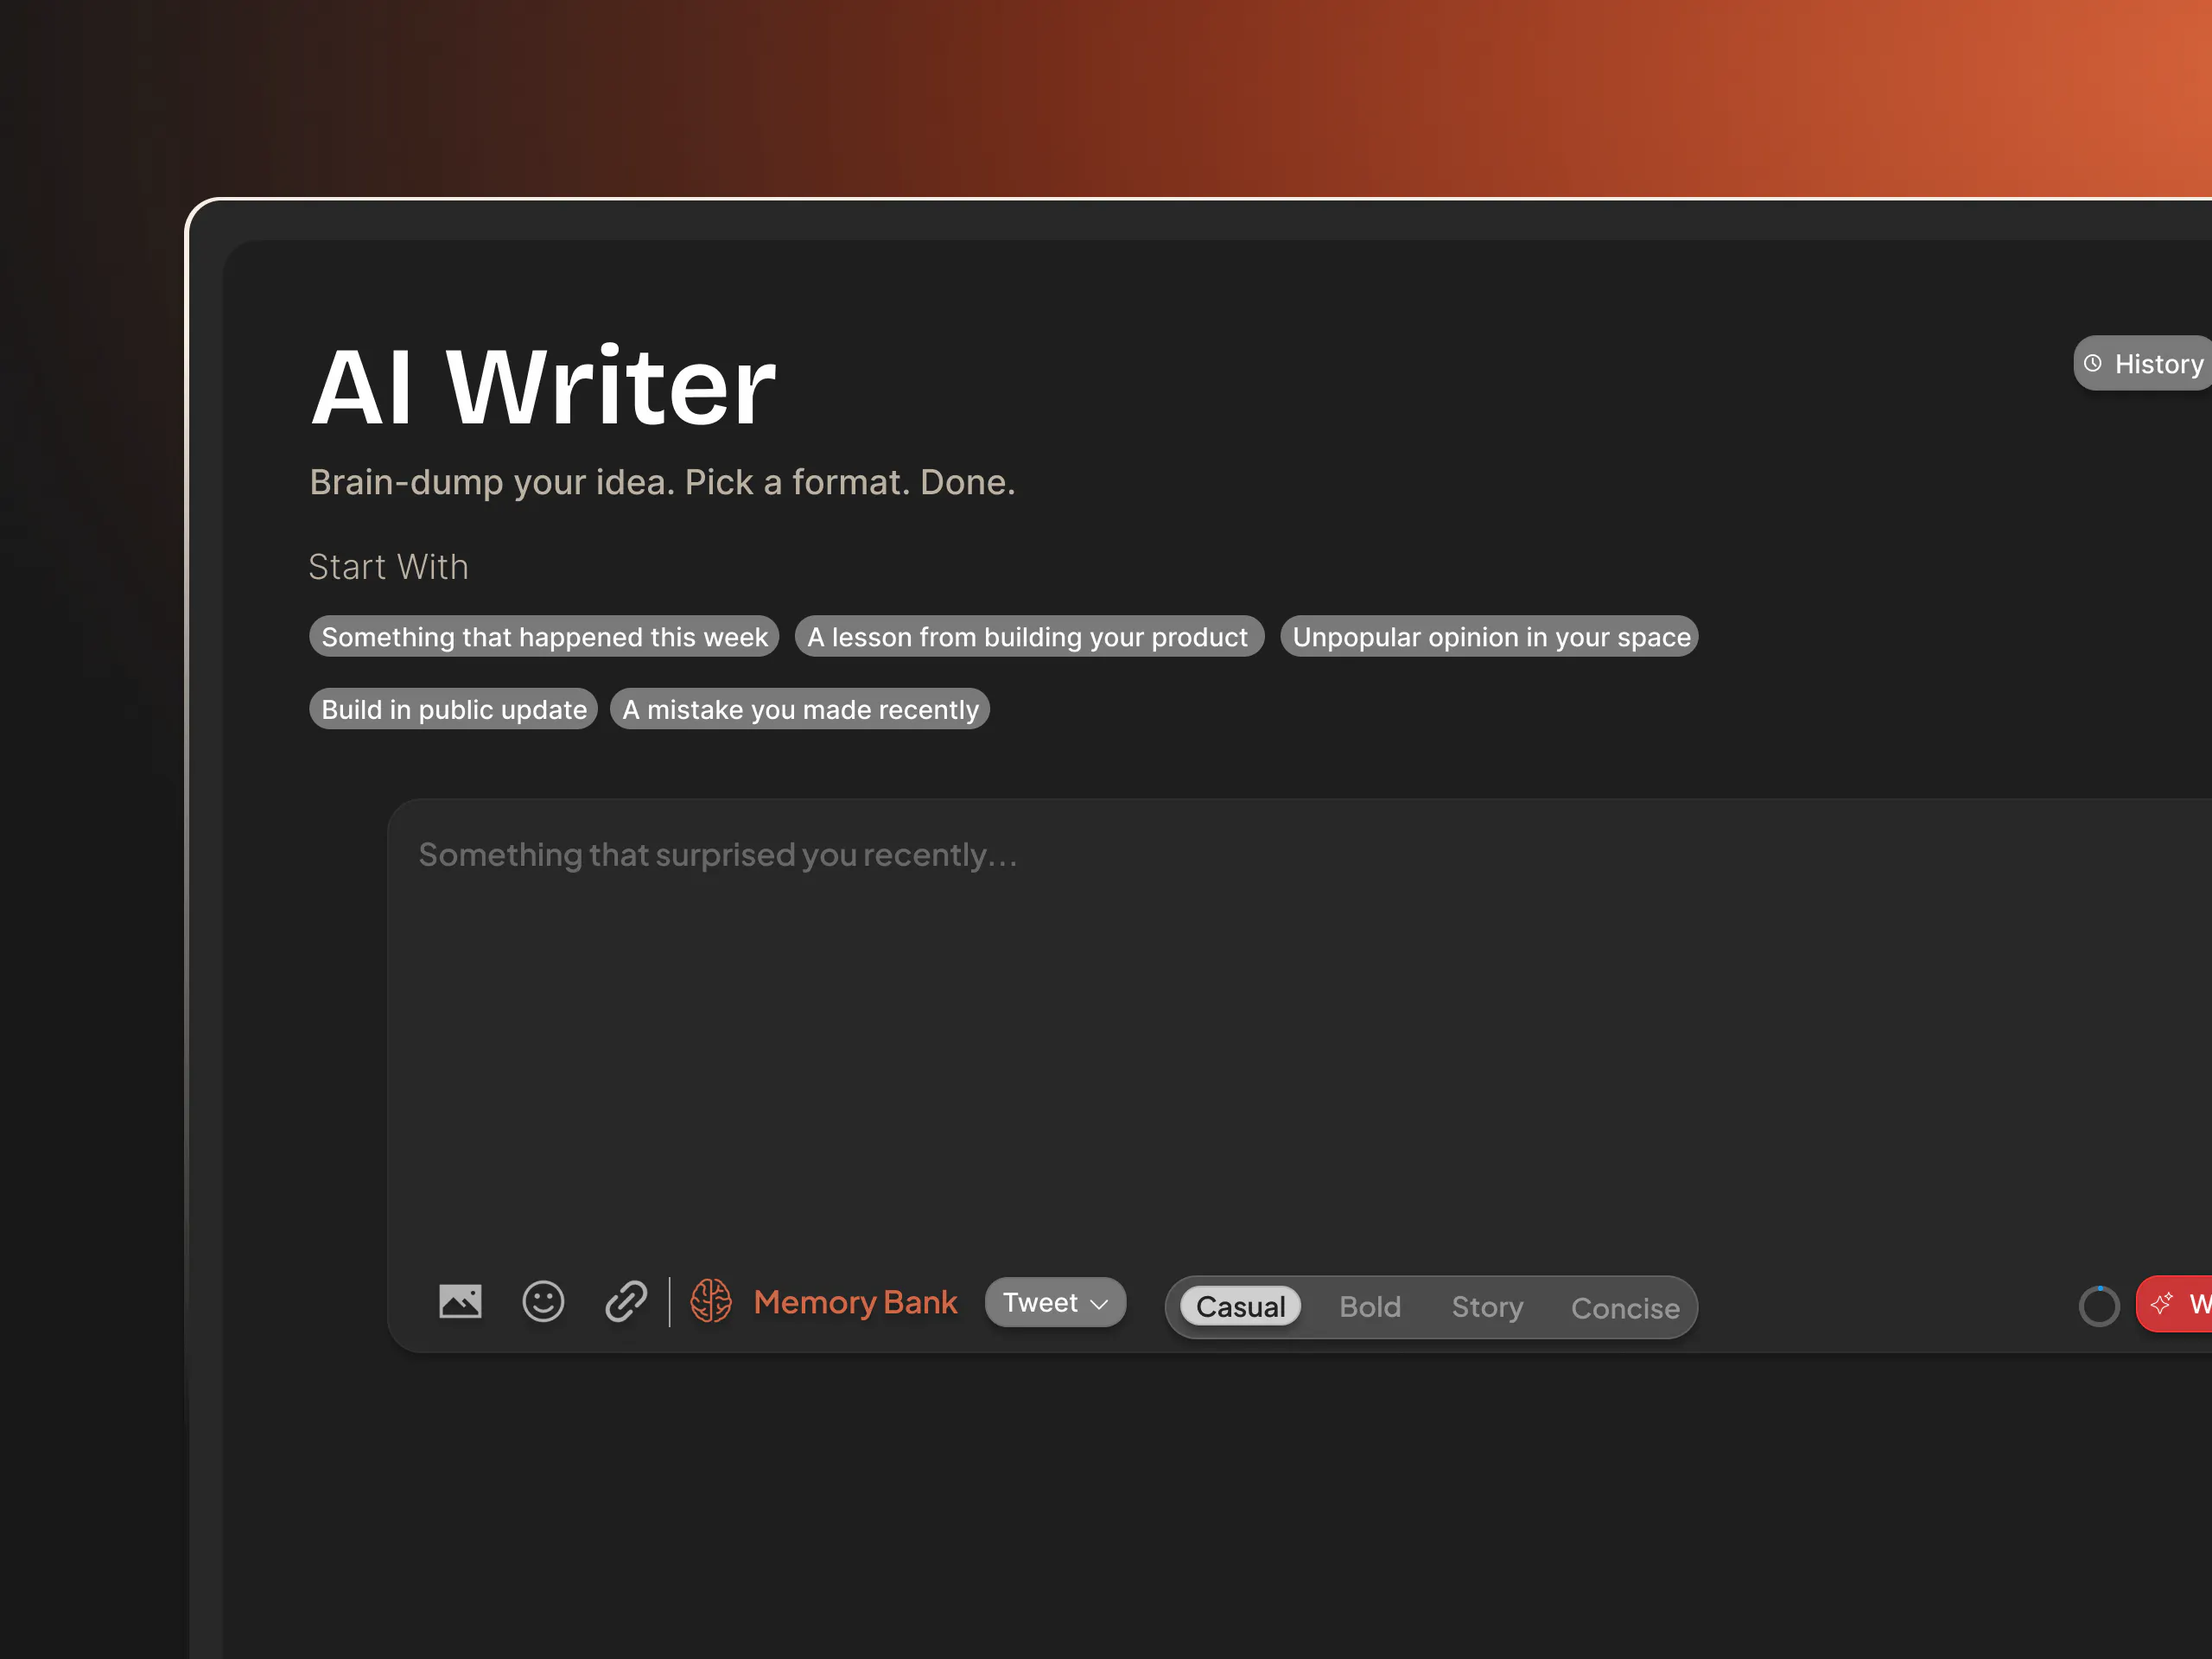
Task: Insert a link using the chain icon
Action: coord(626,1302)
